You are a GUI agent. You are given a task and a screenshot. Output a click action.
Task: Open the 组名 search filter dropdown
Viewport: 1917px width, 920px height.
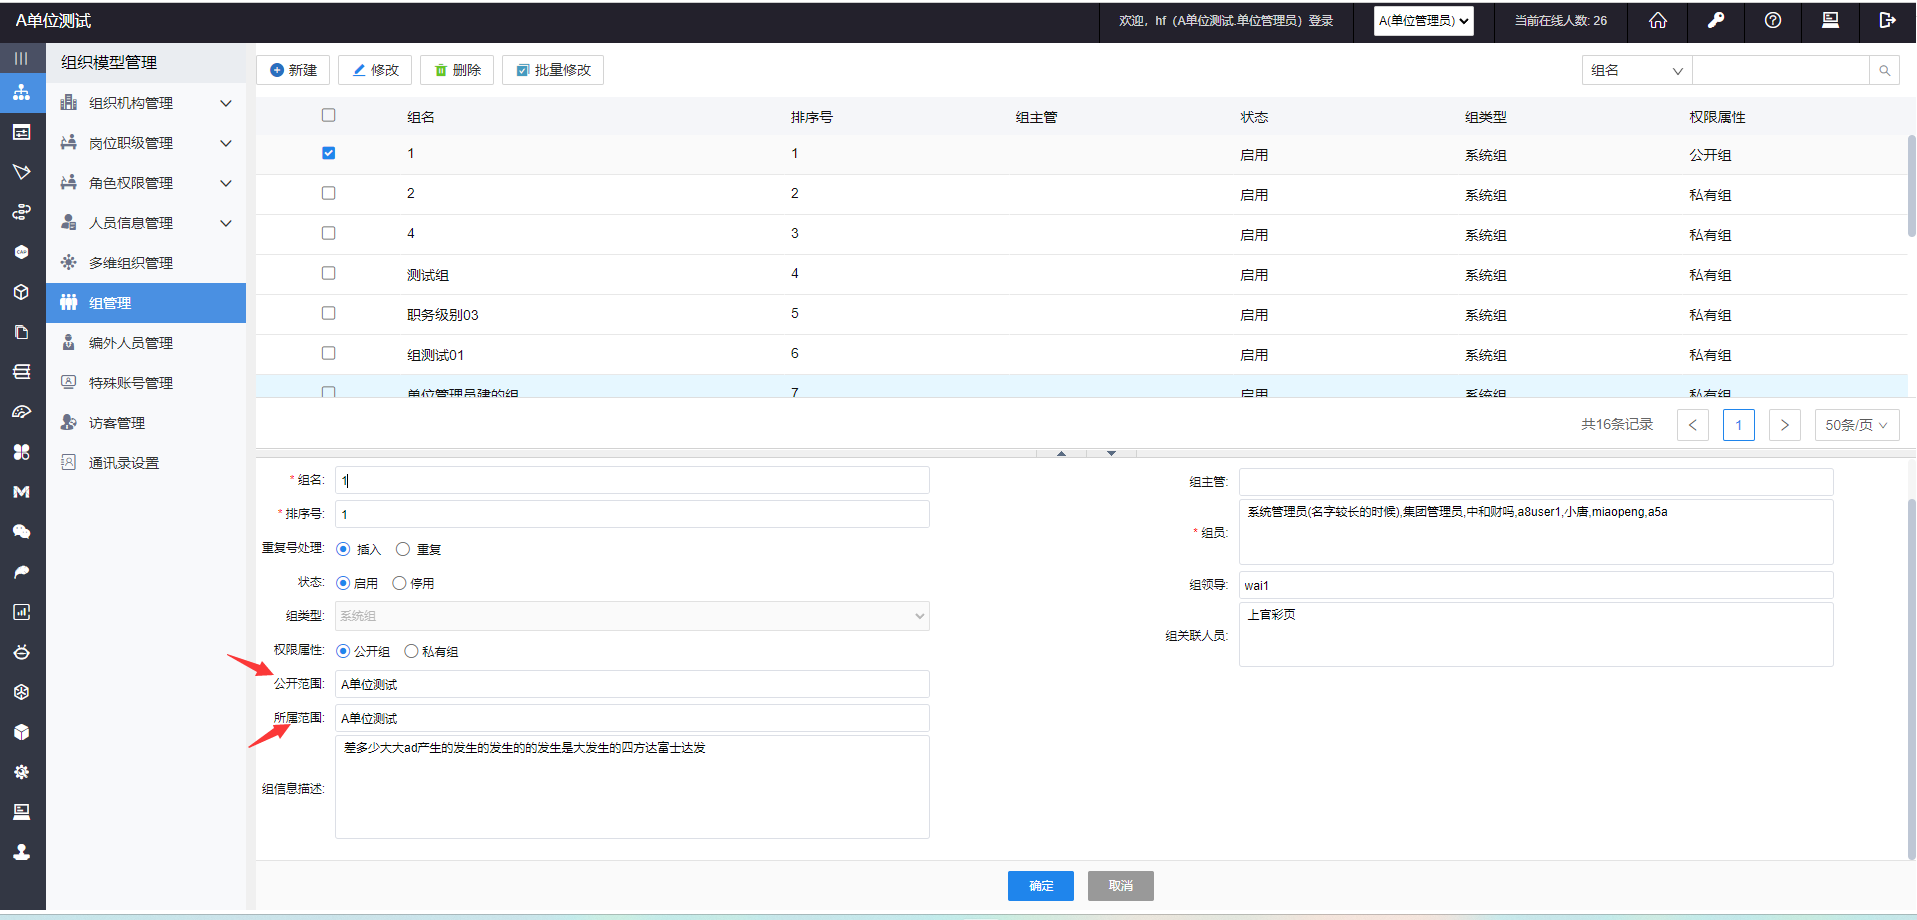coord(1636,71)
